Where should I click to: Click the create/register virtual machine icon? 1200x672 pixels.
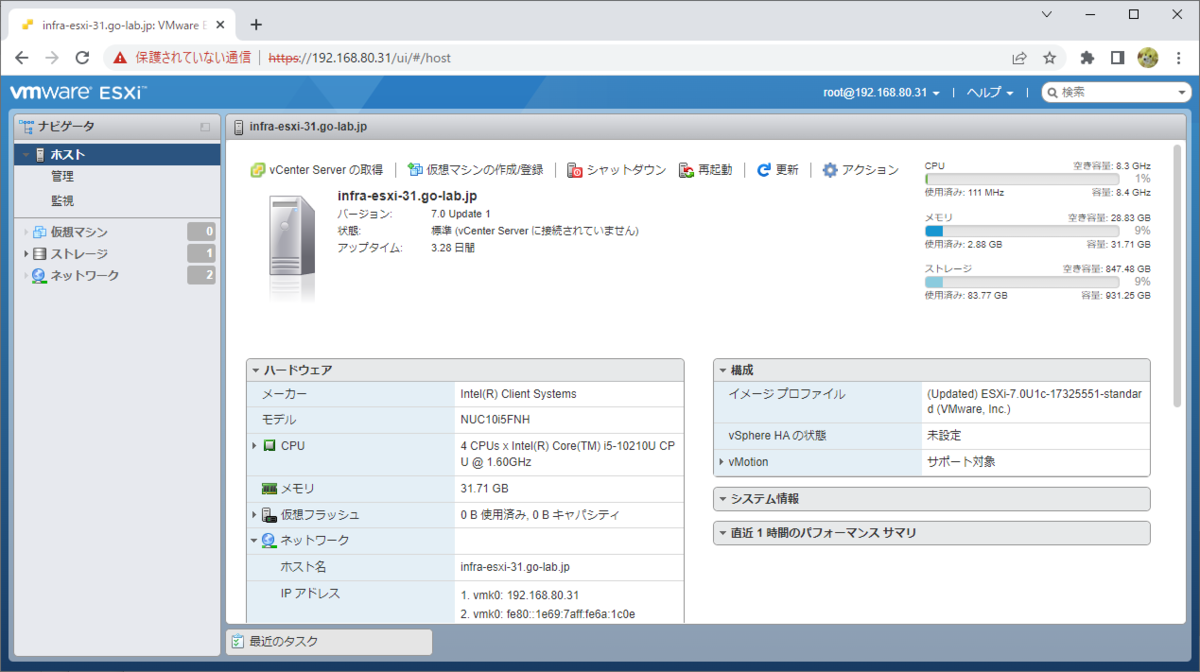tap(416, 170)
